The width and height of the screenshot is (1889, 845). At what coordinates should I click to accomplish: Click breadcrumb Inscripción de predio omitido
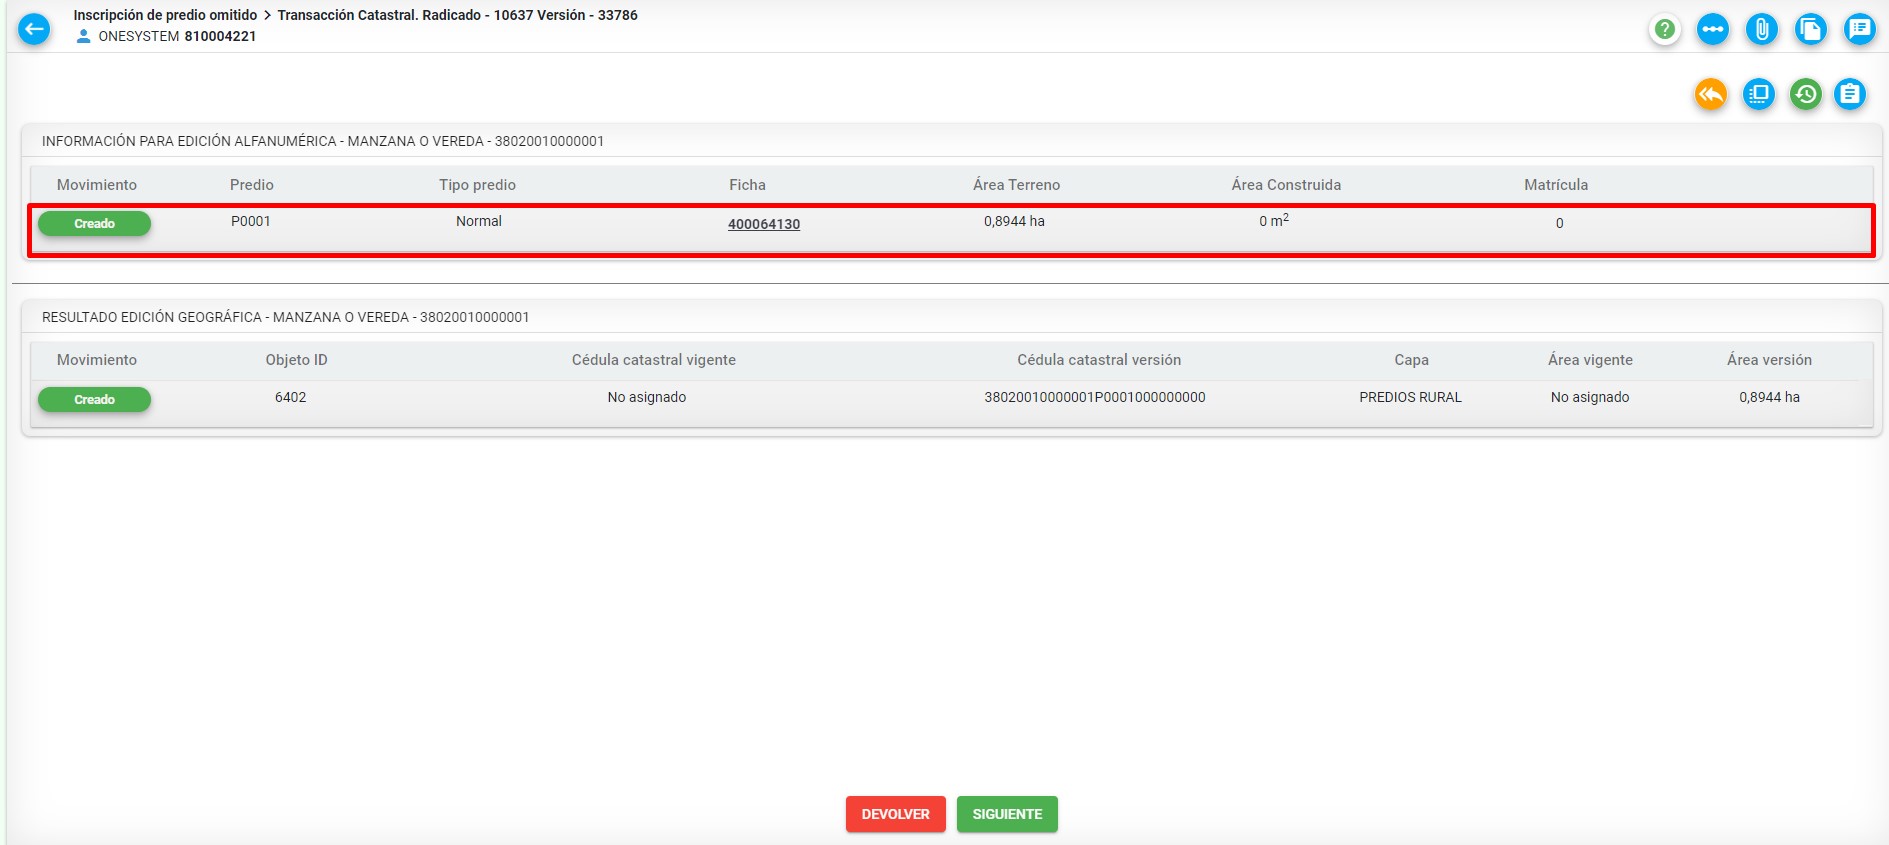[165, 15]
